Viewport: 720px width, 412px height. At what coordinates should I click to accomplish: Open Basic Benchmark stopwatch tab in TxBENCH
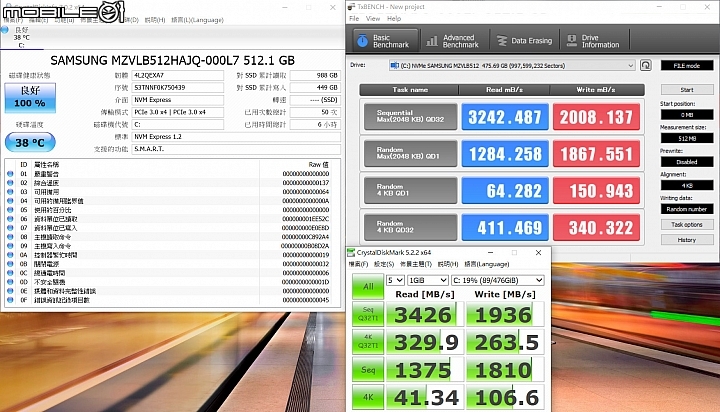386,41
